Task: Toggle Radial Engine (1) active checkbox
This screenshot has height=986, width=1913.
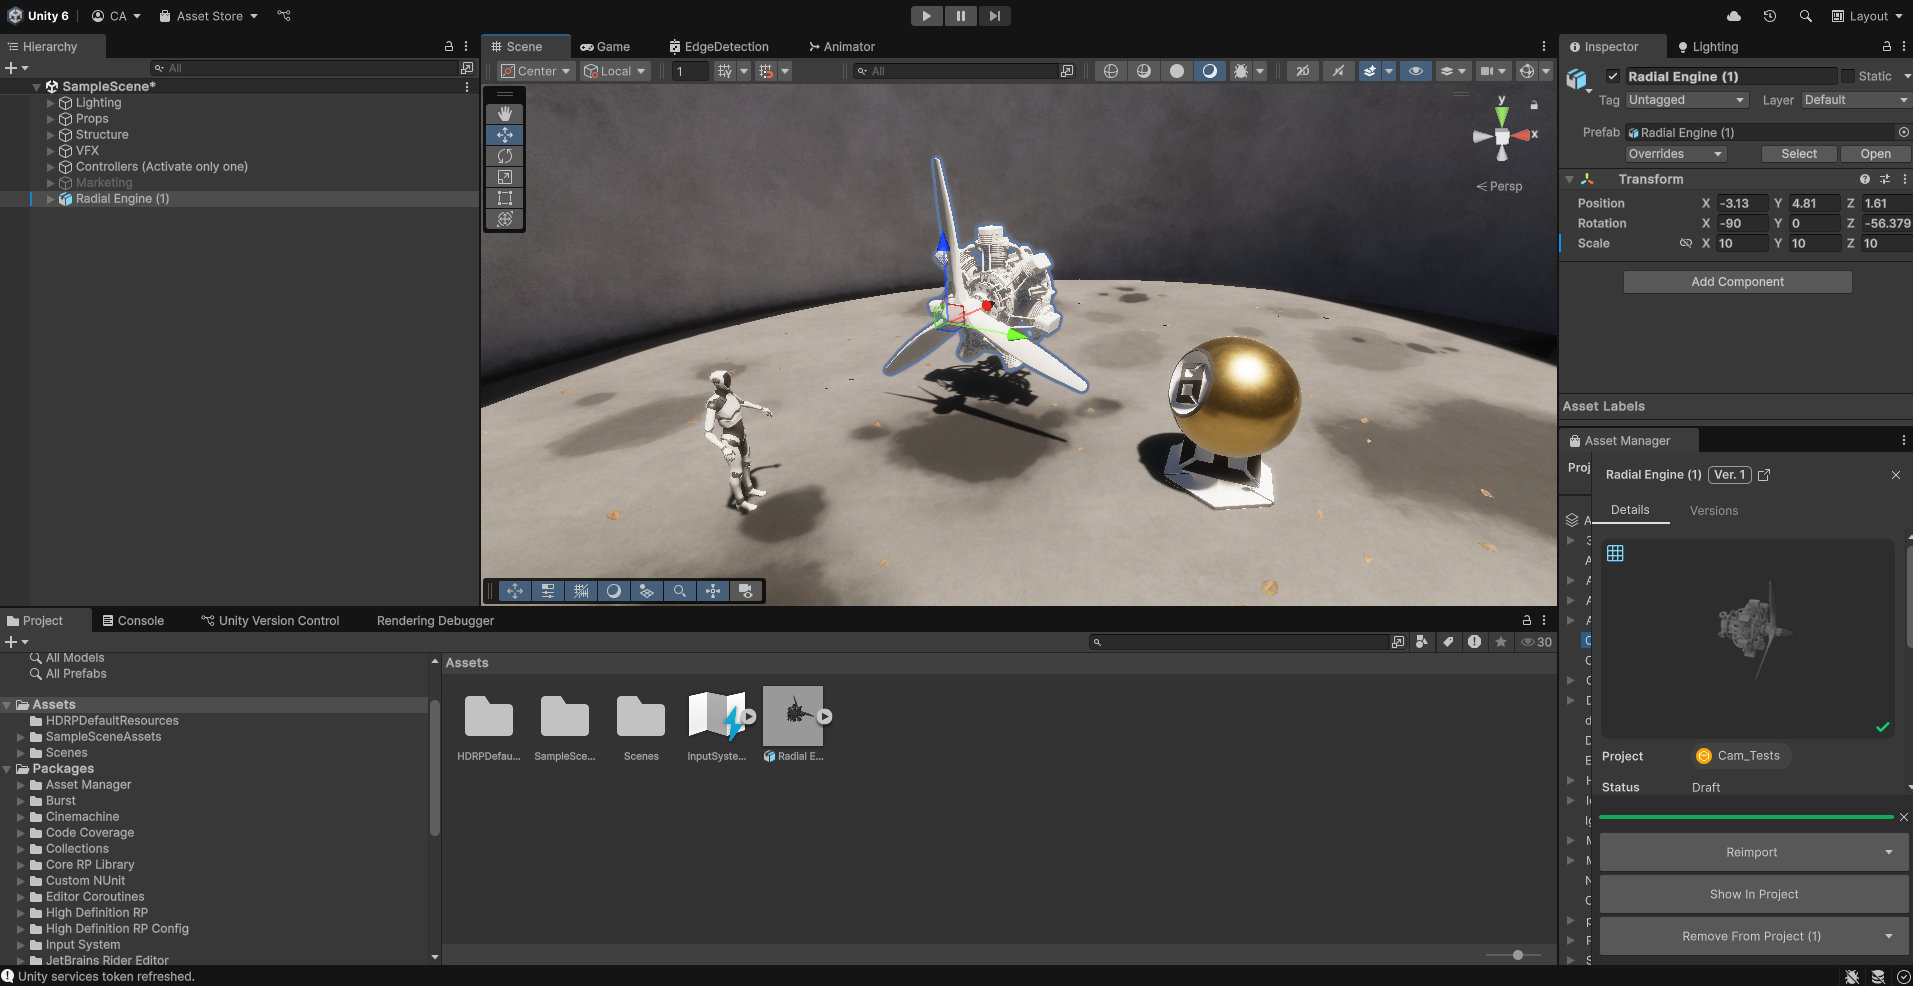Action: tap(1613, 76)
